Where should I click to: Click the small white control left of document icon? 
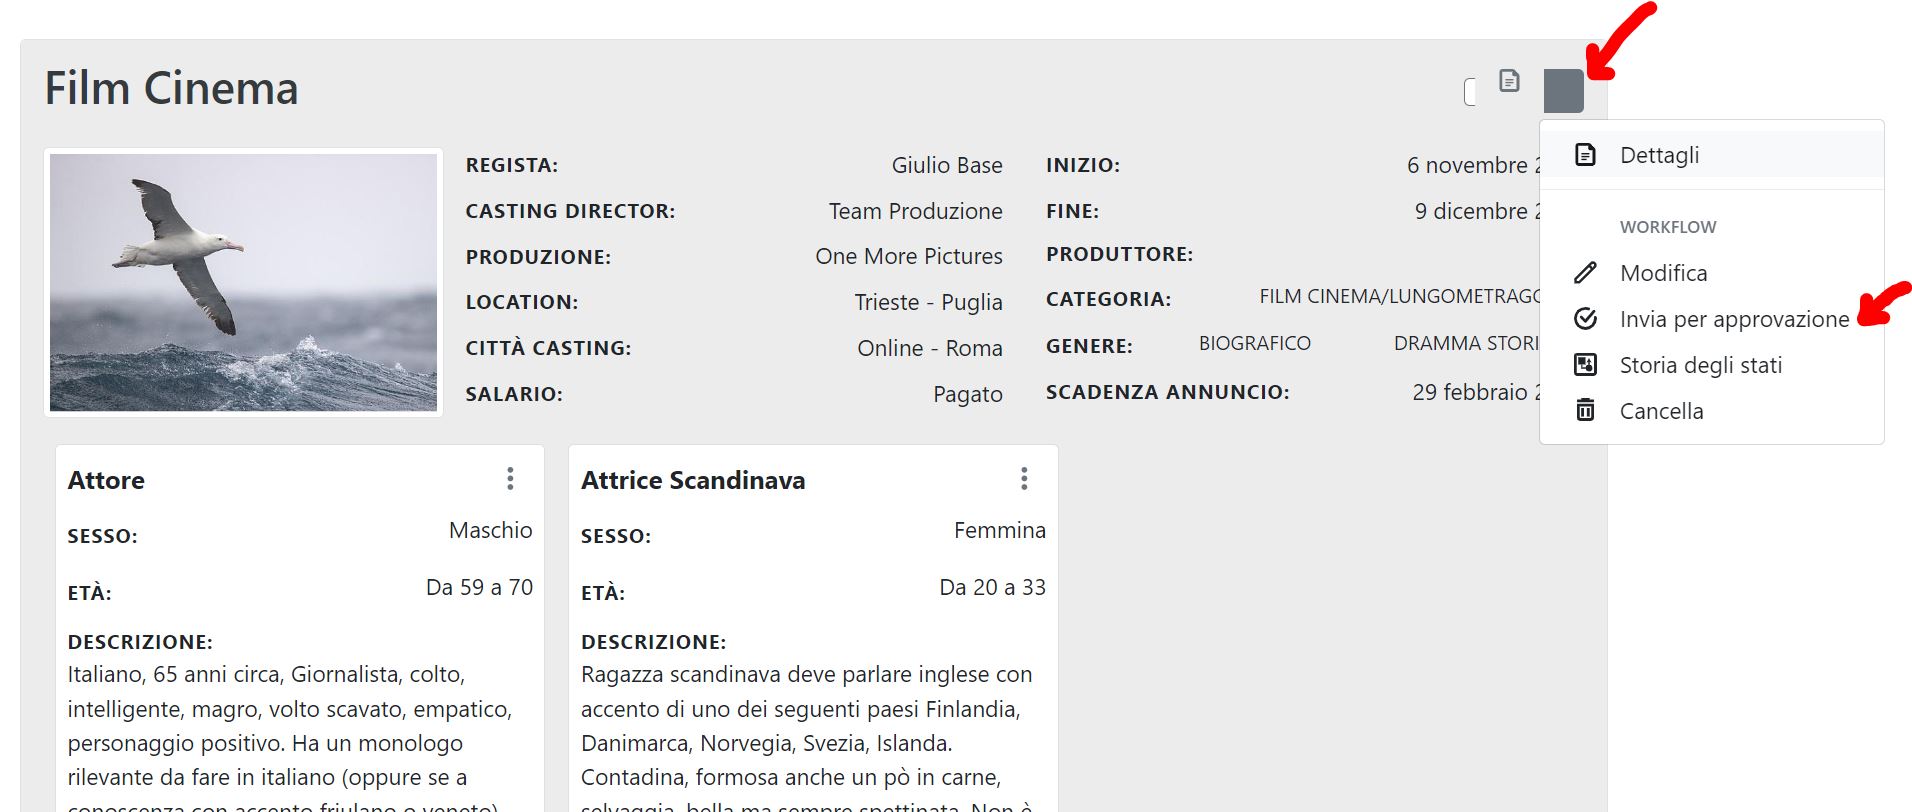point(1470,92)
